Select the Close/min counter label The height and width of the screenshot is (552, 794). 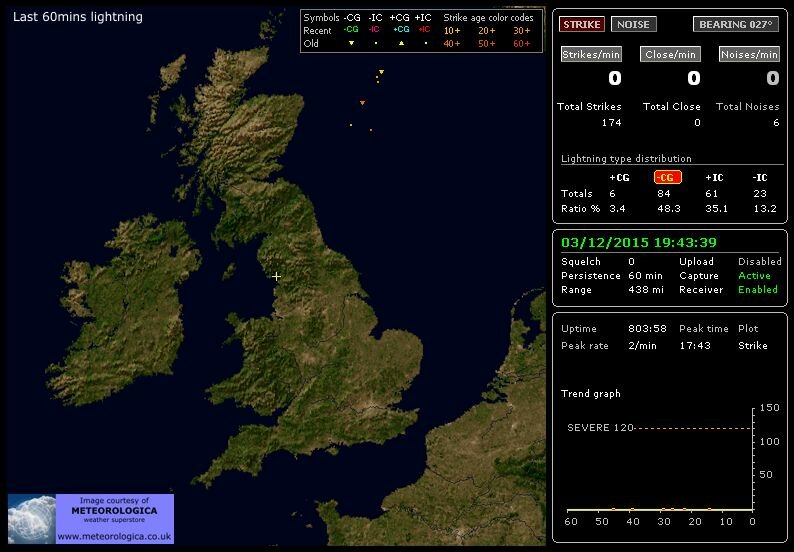tap(670, 54)
